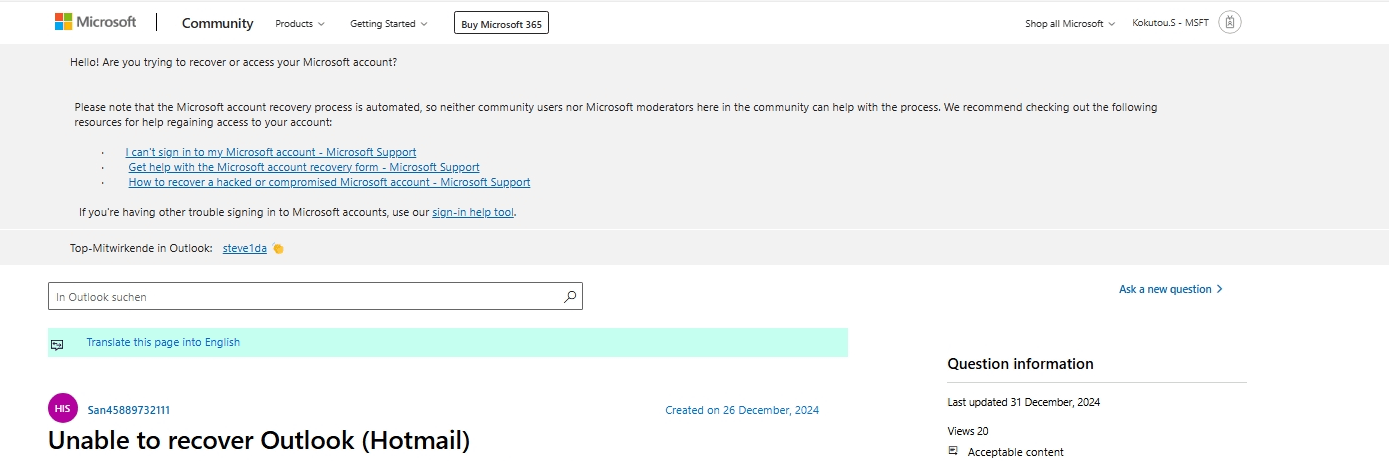Click the search magnifier icon

click(570, 296)
